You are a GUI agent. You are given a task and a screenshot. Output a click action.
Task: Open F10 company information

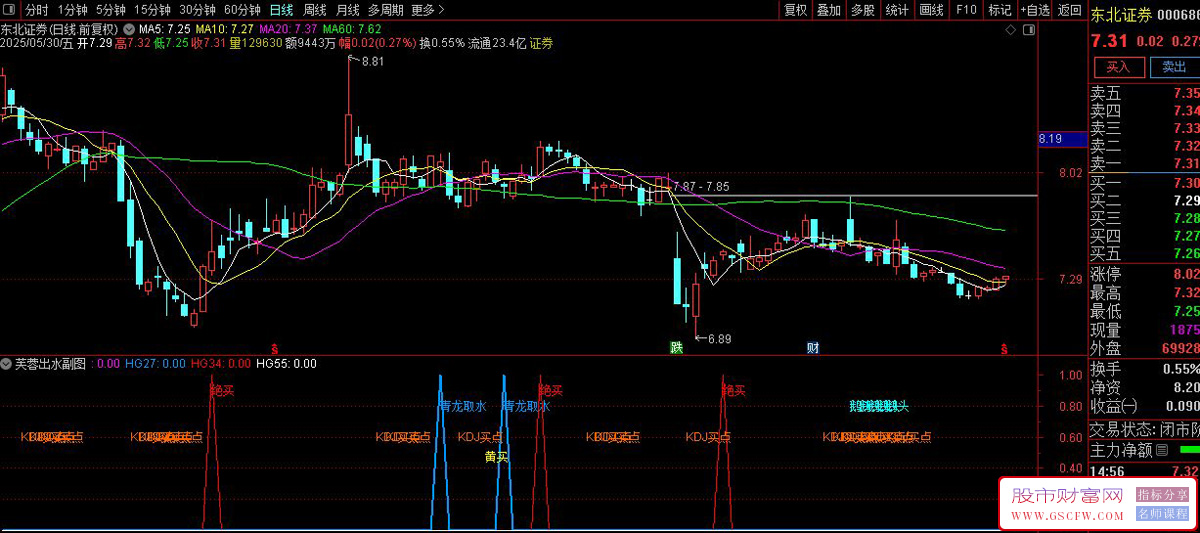[x=966, y=10]
